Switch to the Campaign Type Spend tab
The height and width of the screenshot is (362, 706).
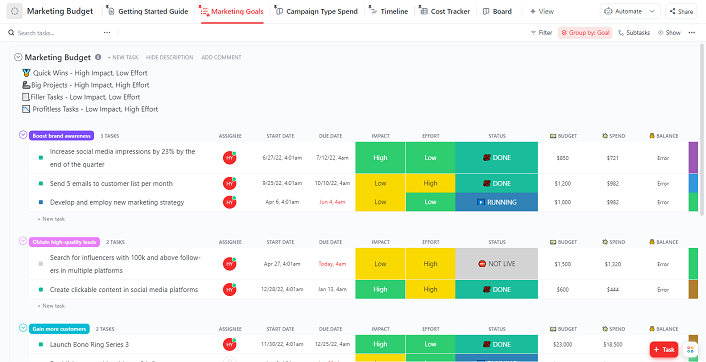317,11
